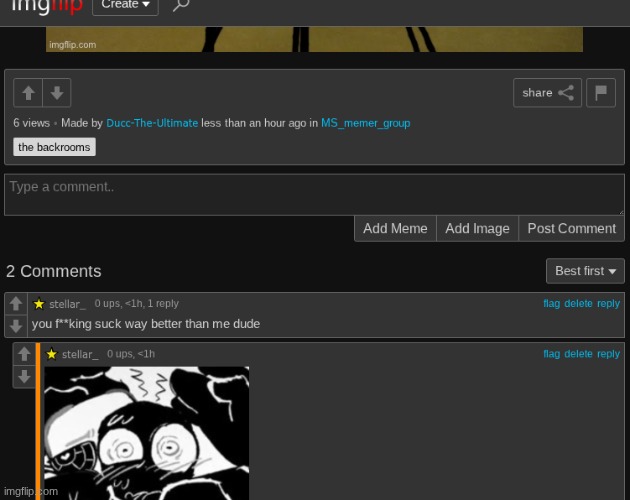Open the black-and-white cartoon comment image

(x=147, y=433)
